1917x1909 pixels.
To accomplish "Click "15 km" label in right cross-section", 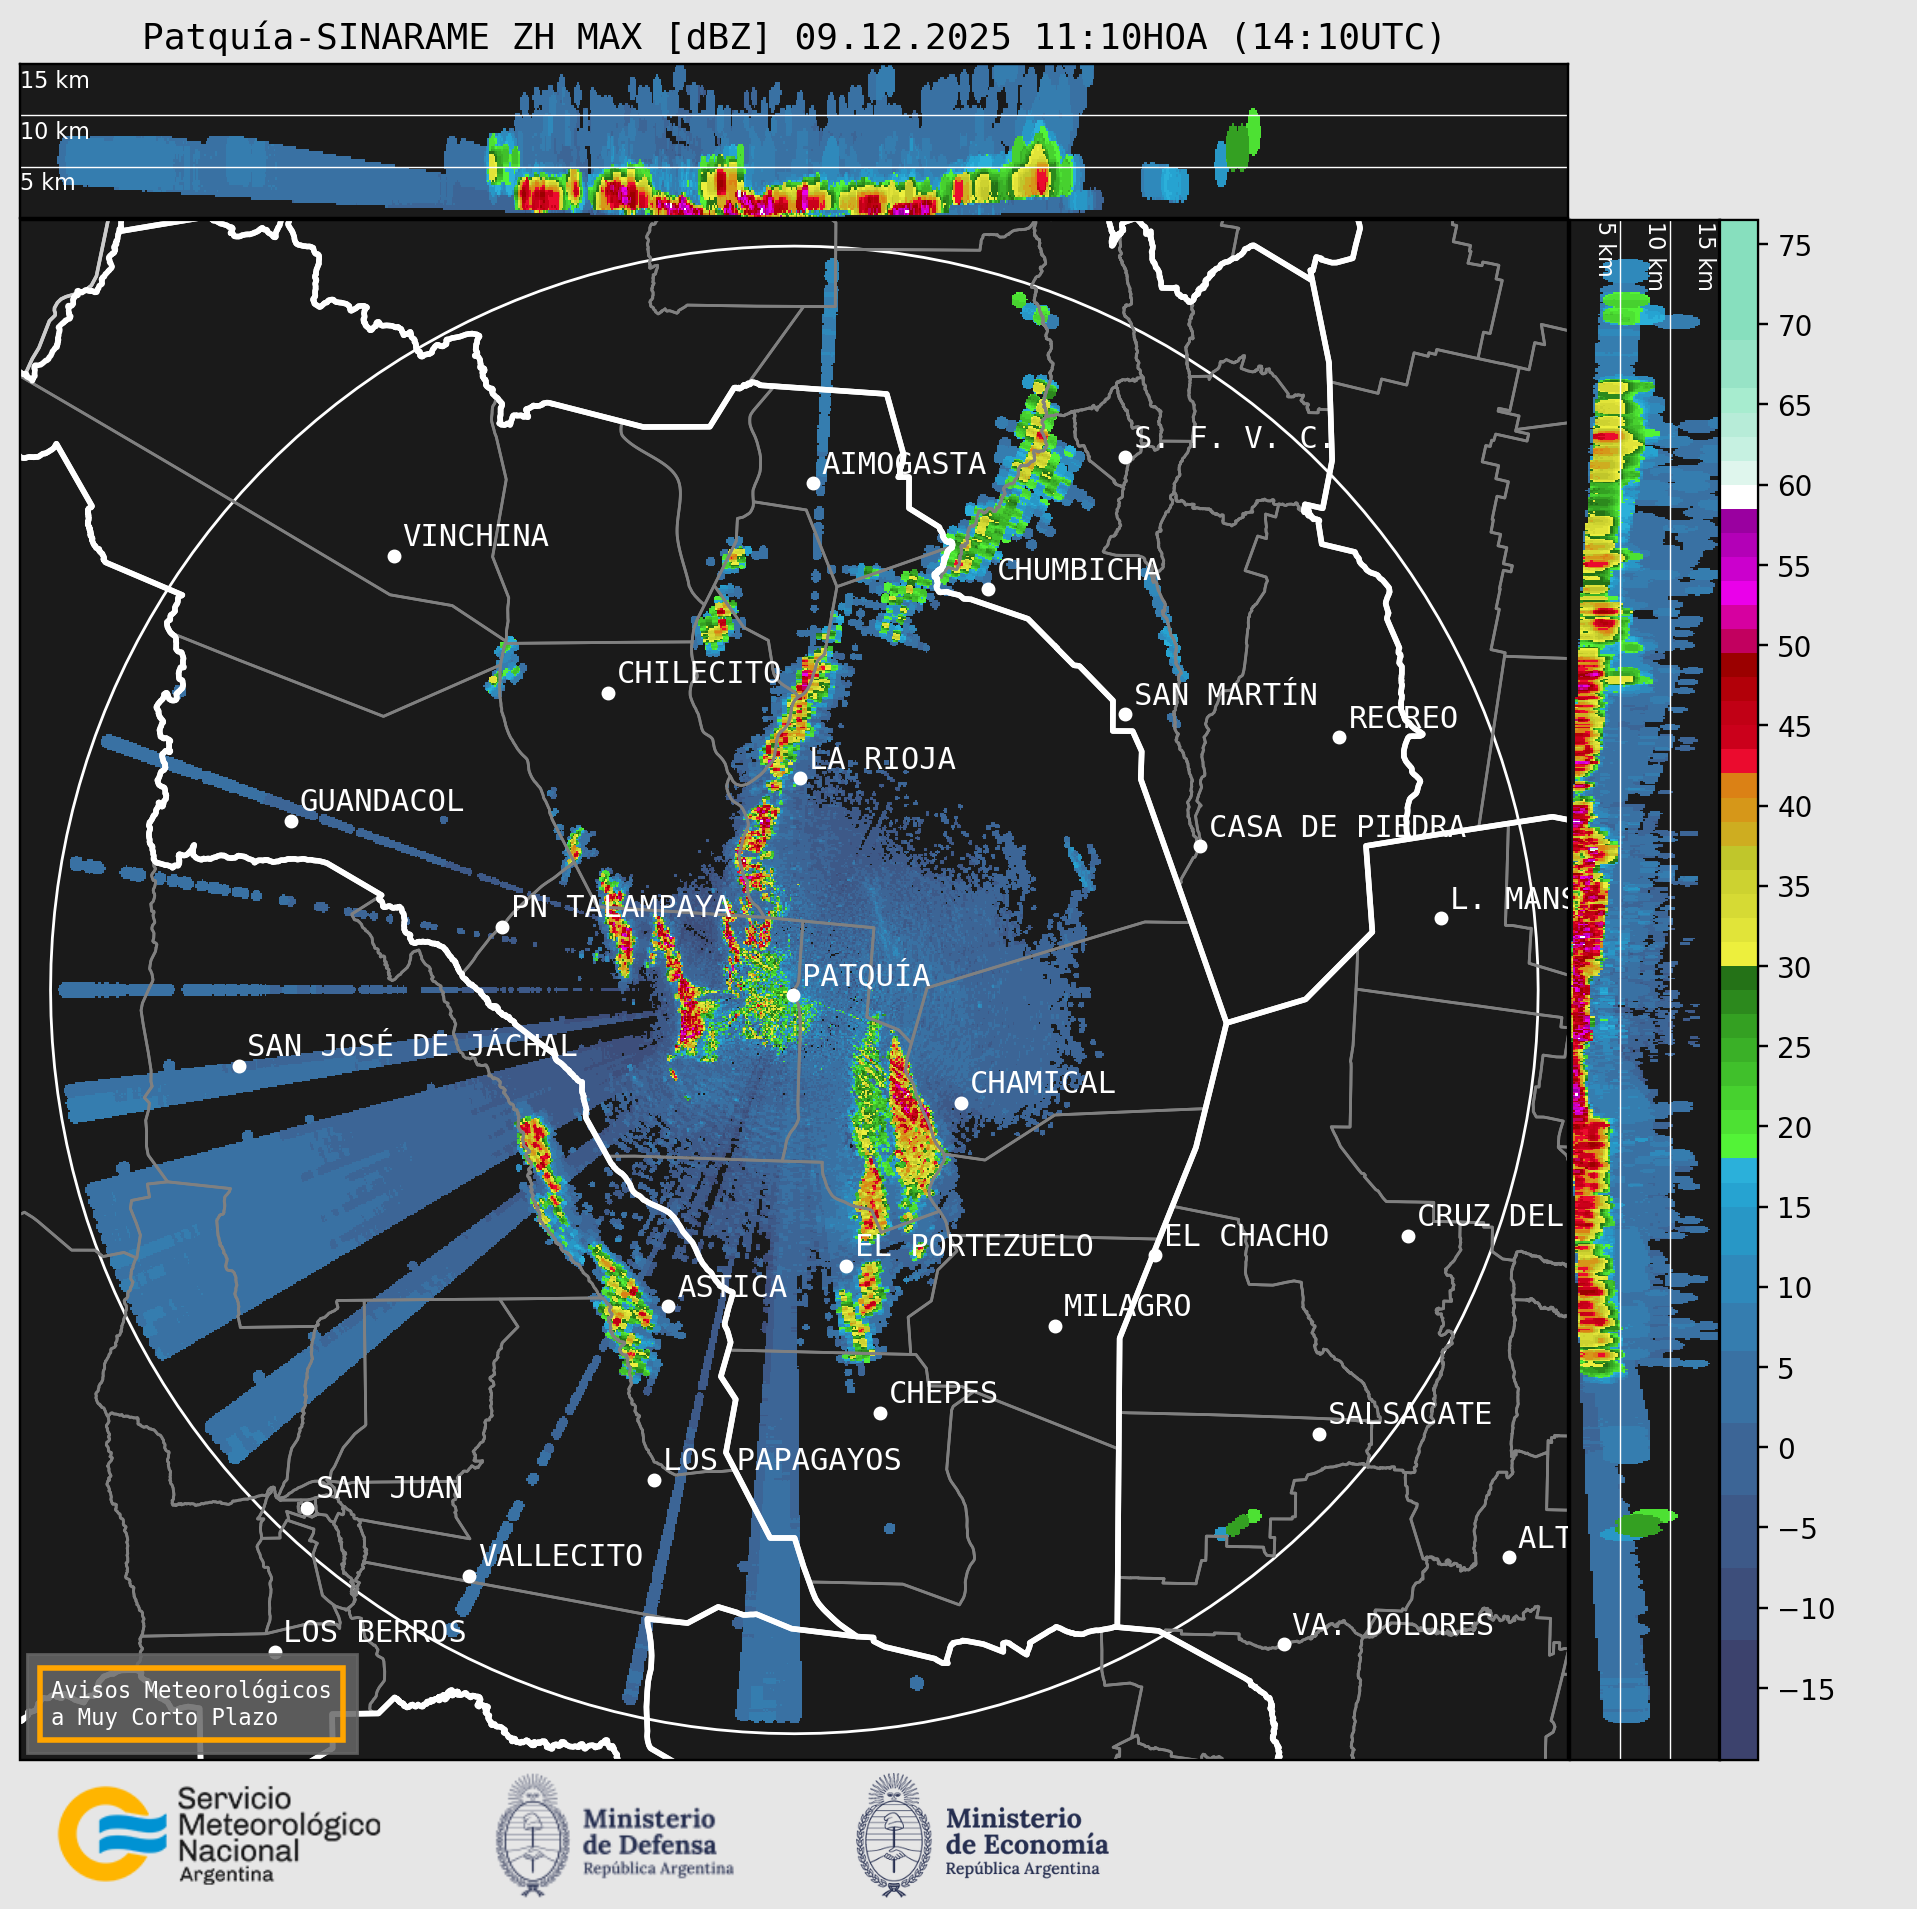I will click(1706, 257).
